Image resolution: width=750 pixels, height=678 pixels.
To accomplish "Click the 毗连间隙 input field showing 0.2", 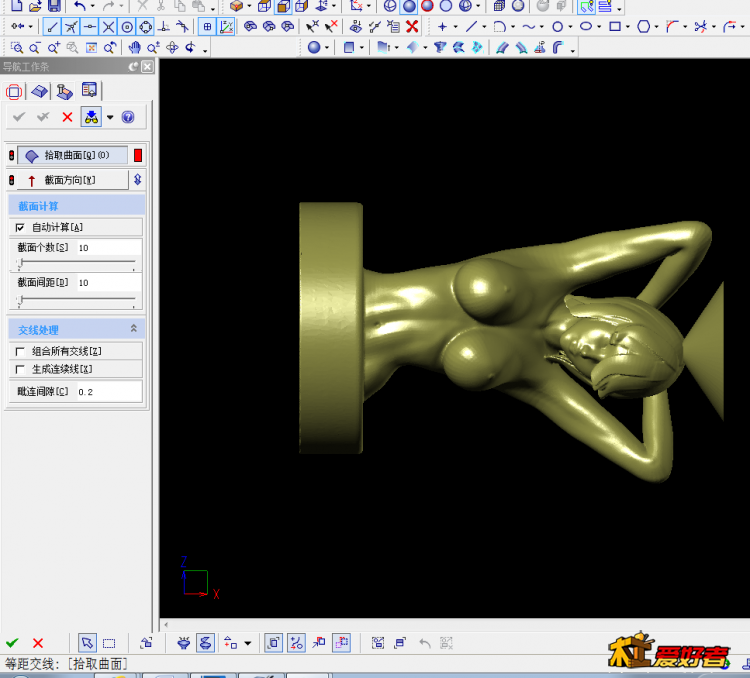I will tap(109, 391).
